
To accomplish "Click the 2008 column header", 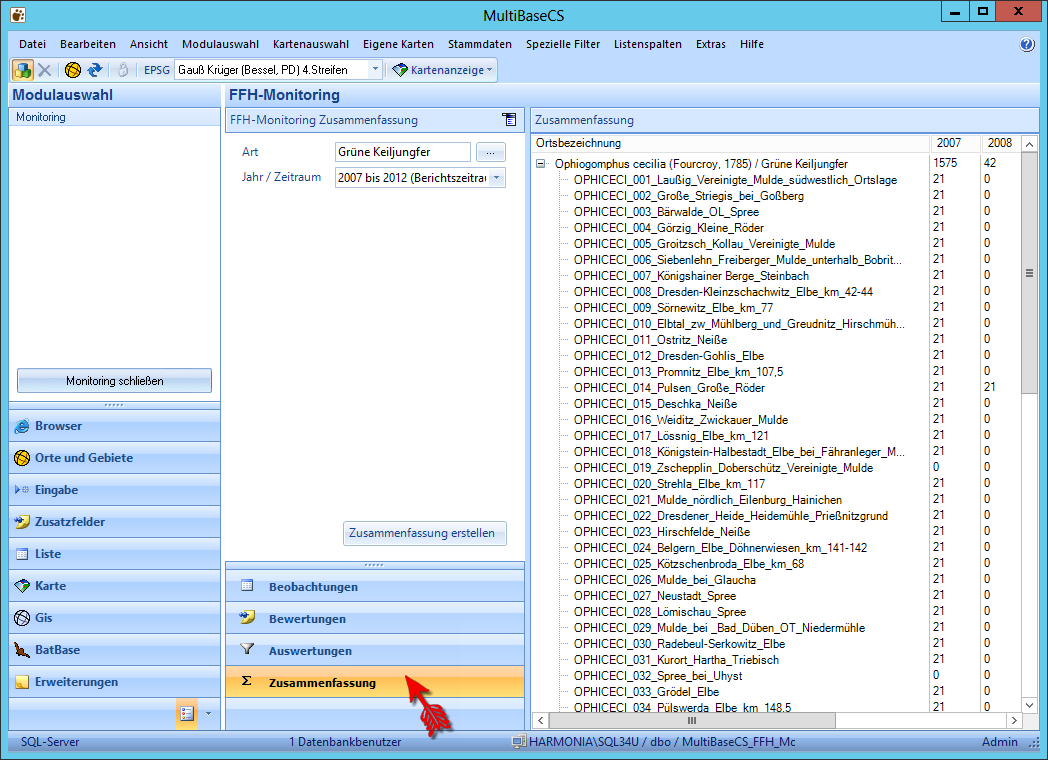I will pyautogui.click(x=1000, y=142).
